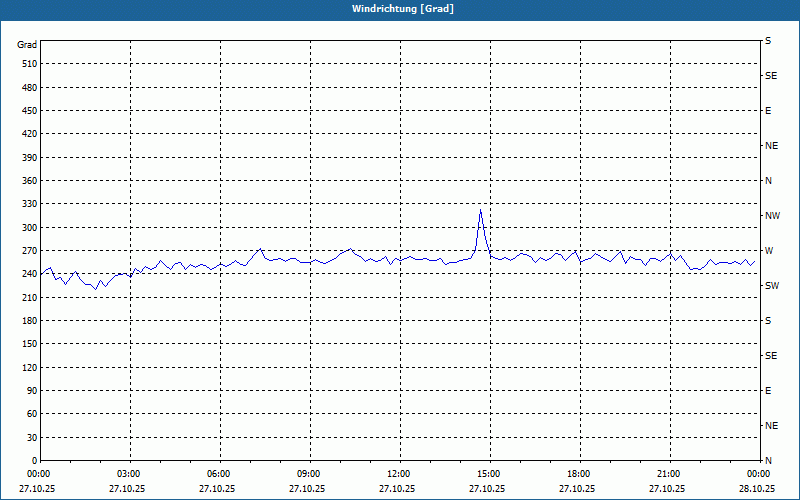Select the SE compass label between 120 and 150
The height and width of the screenshot is (500, 800).
point(771,356)
